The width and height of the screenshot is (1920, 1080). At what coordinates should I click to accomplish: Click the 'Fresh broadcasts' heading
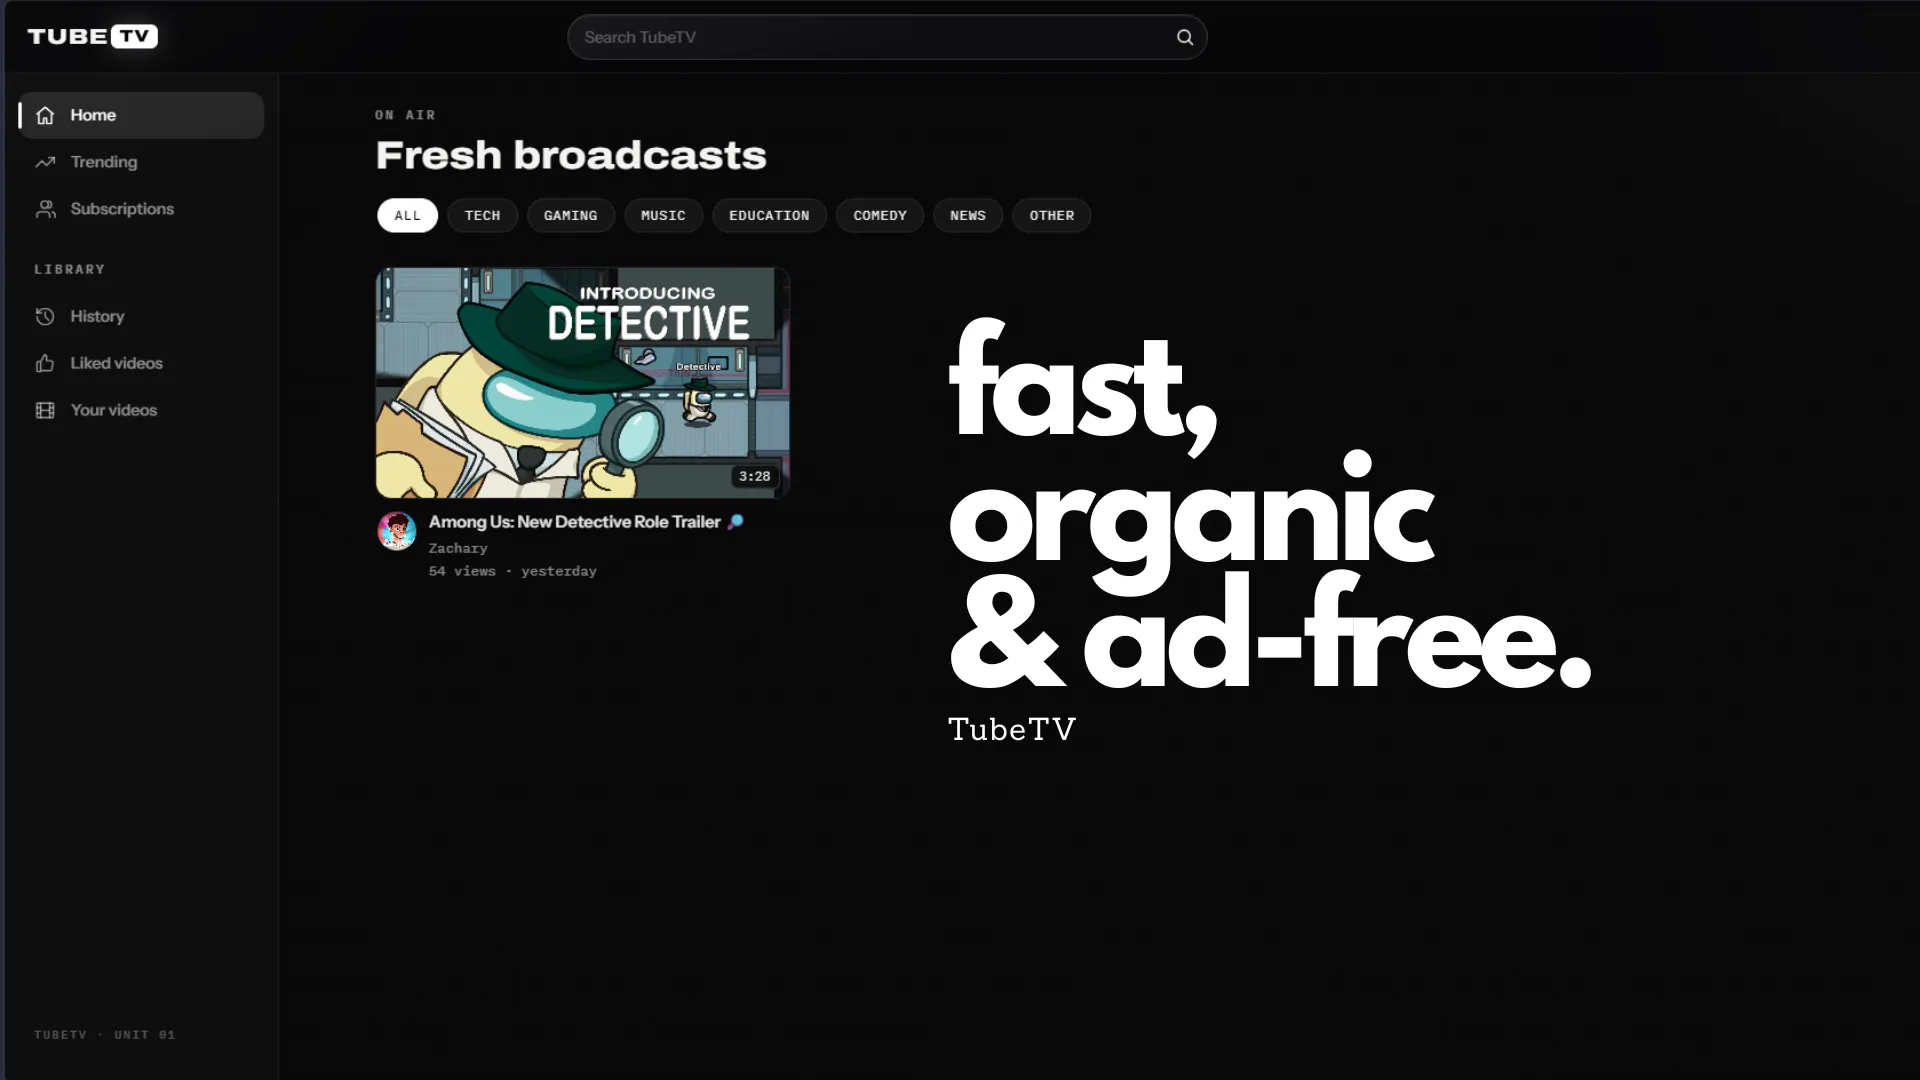[x=571, y=155]
